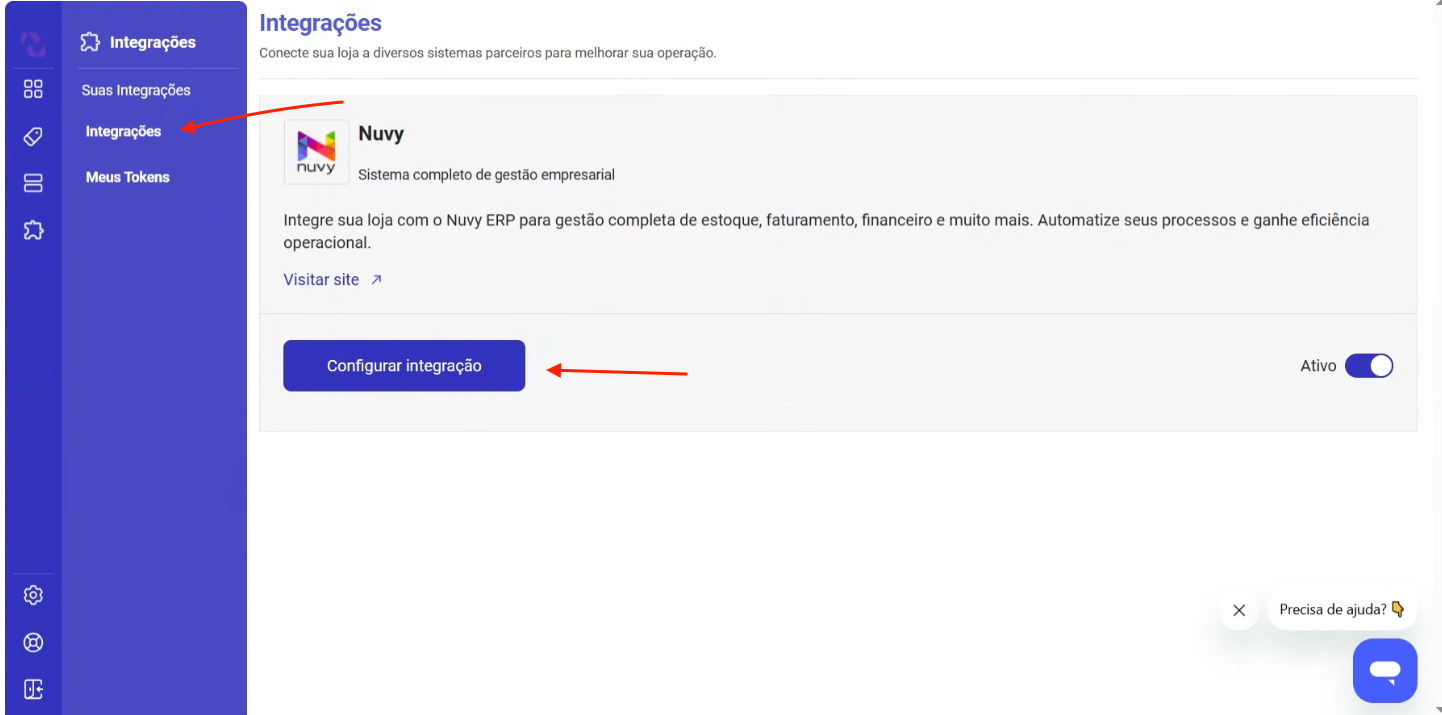Screen dimensions: 1442x715
Task: Click the logout door icon
Action: click(x=33, y=689)
